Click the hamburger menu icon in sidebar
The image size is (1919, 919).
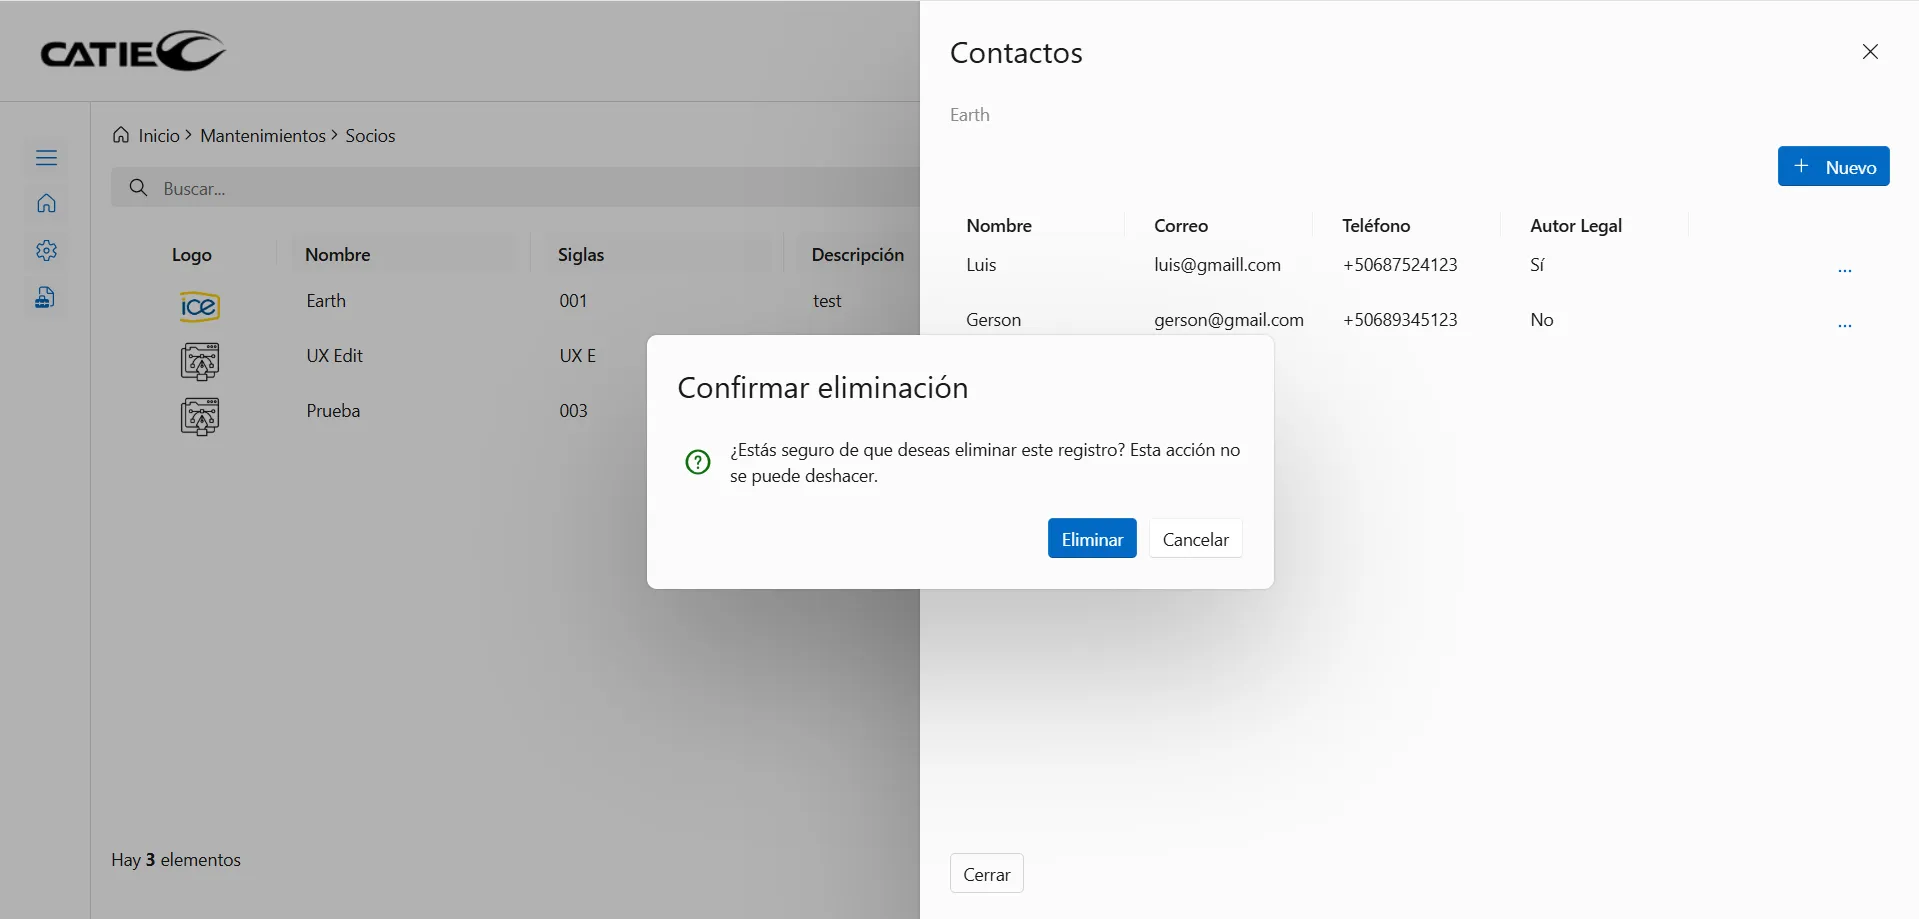[x=46, y=158]
